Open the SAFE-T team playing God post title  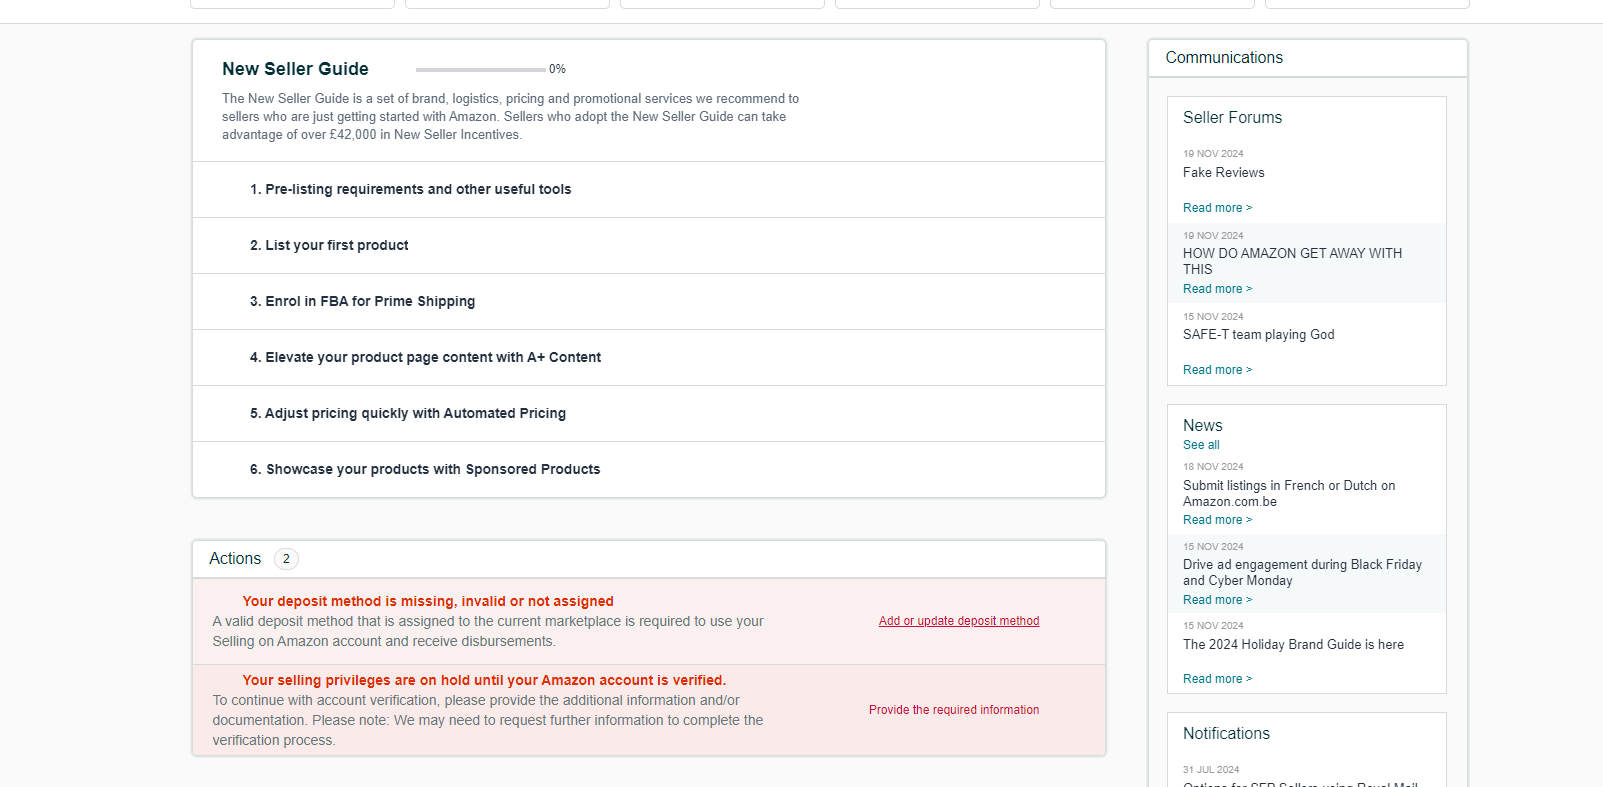pyautogui.click(x=1258, y=335)
